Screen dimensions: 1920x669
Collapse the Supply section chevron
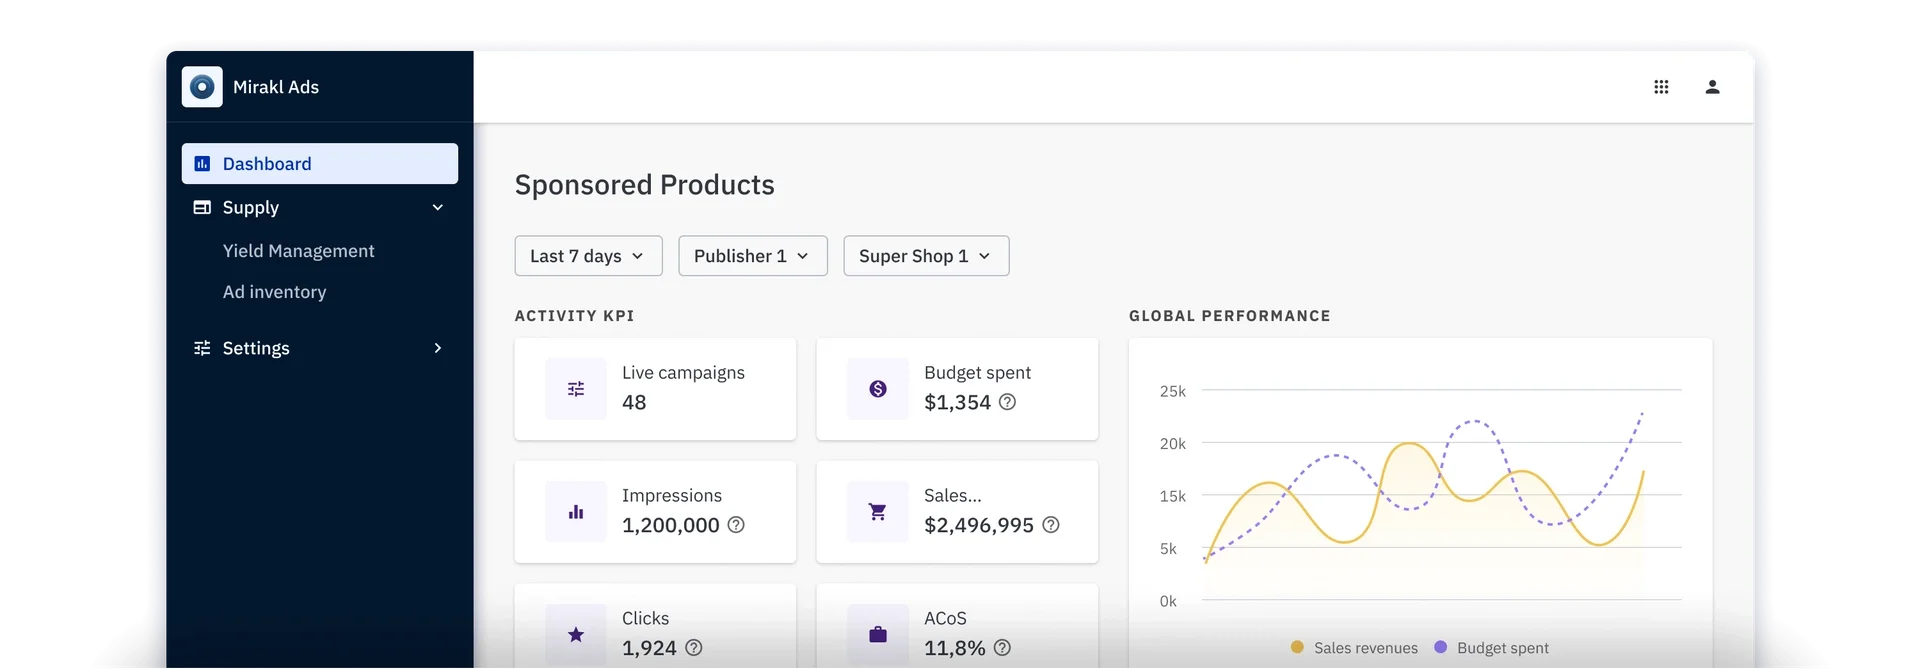[x=437, y=208]
